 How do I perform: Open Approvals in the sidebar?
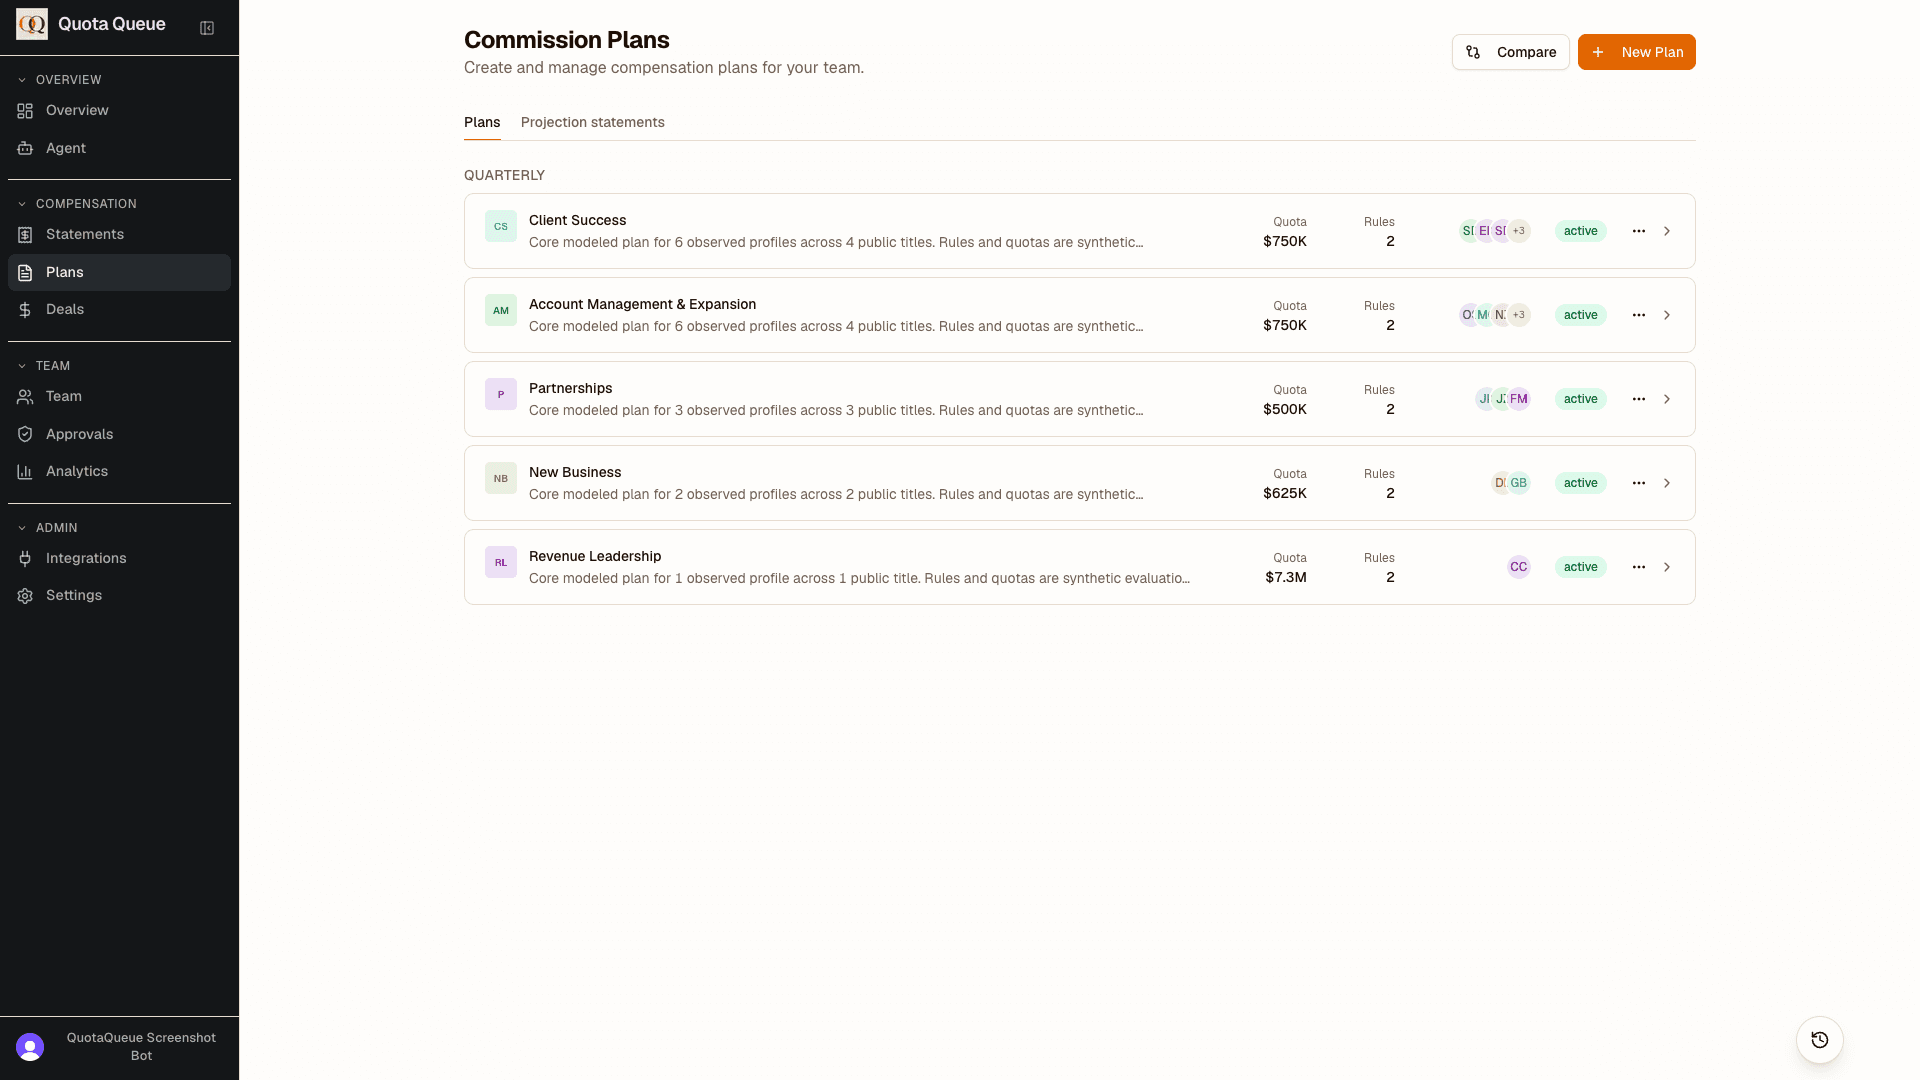[119, 434]
